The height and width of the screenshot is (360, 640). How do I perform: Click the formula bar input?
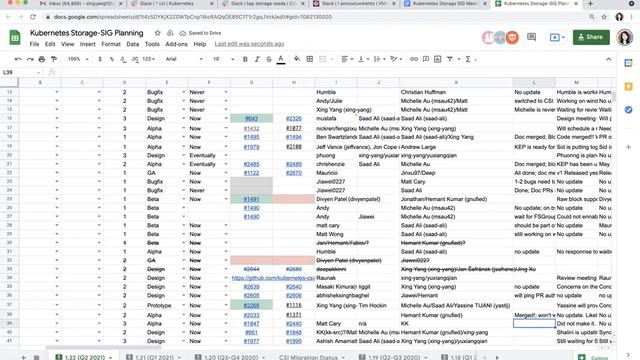337,73
